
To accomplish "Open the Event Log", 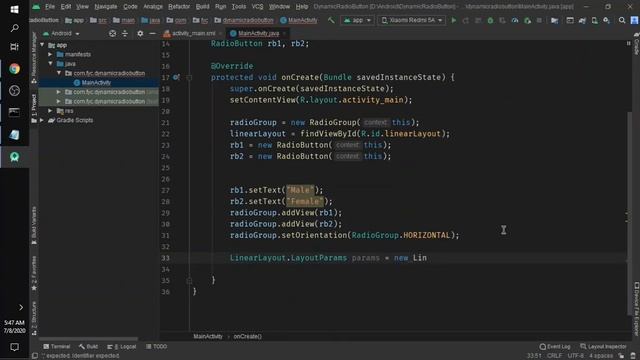I will 555,347.
